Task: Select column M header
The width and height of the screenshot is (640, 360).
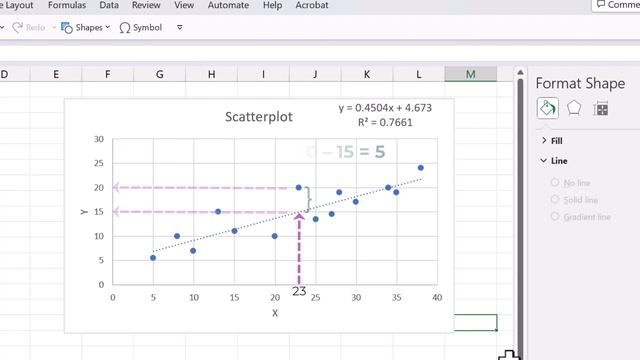Action: (471, 74)
